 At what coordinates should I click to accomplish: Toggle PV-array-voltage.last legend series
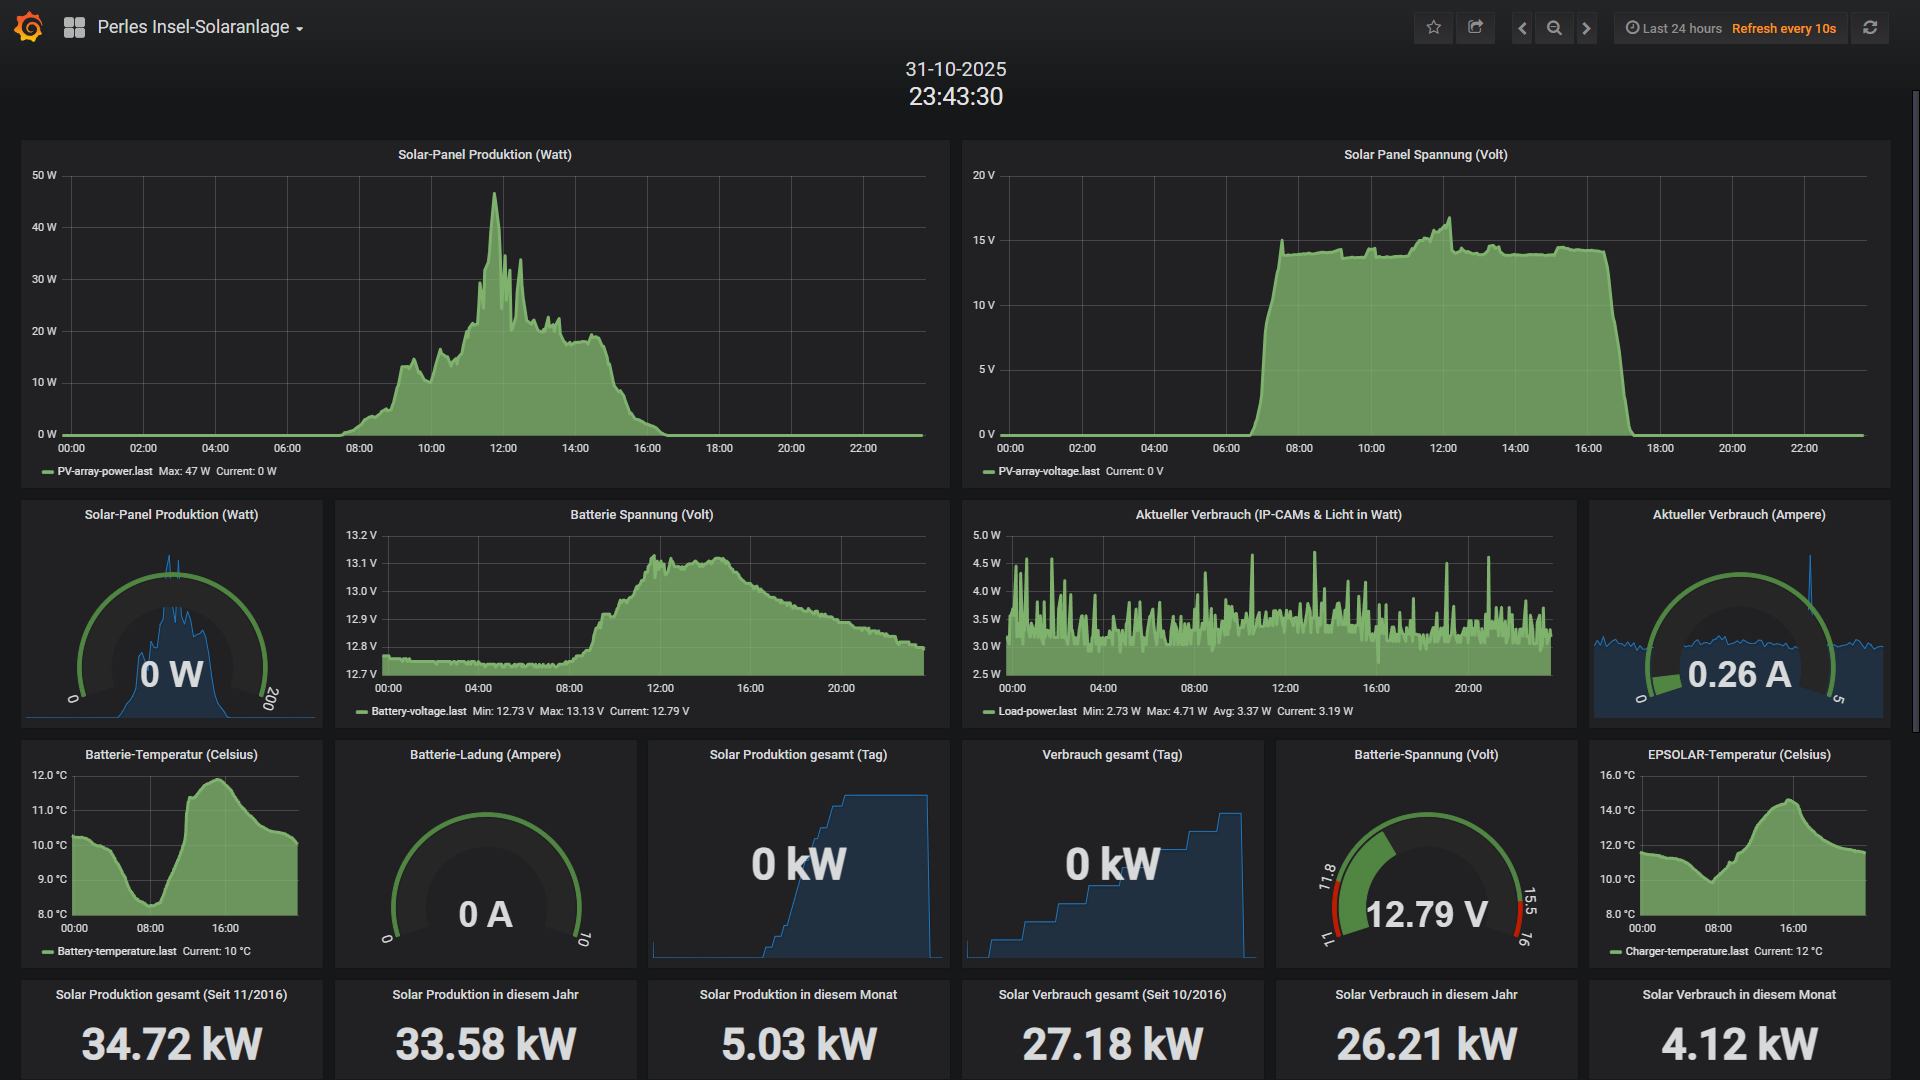tap(1048, 471)
